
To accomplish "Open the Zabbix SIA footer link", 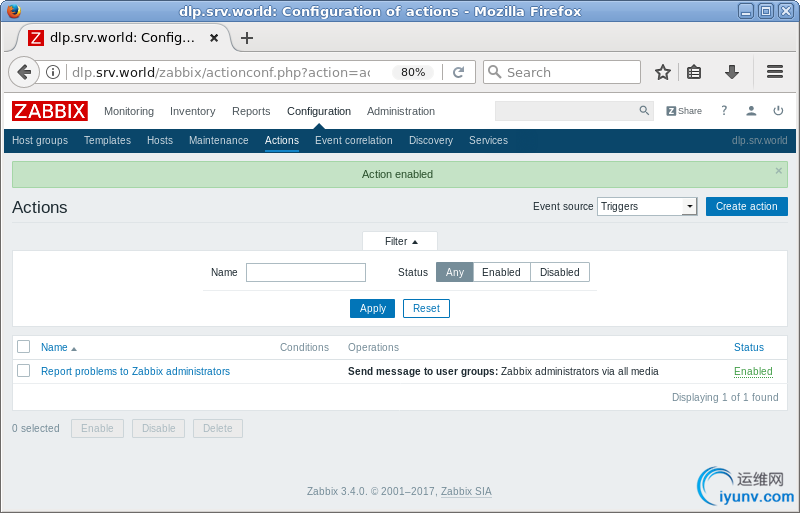I will click(x=466, y=491).
